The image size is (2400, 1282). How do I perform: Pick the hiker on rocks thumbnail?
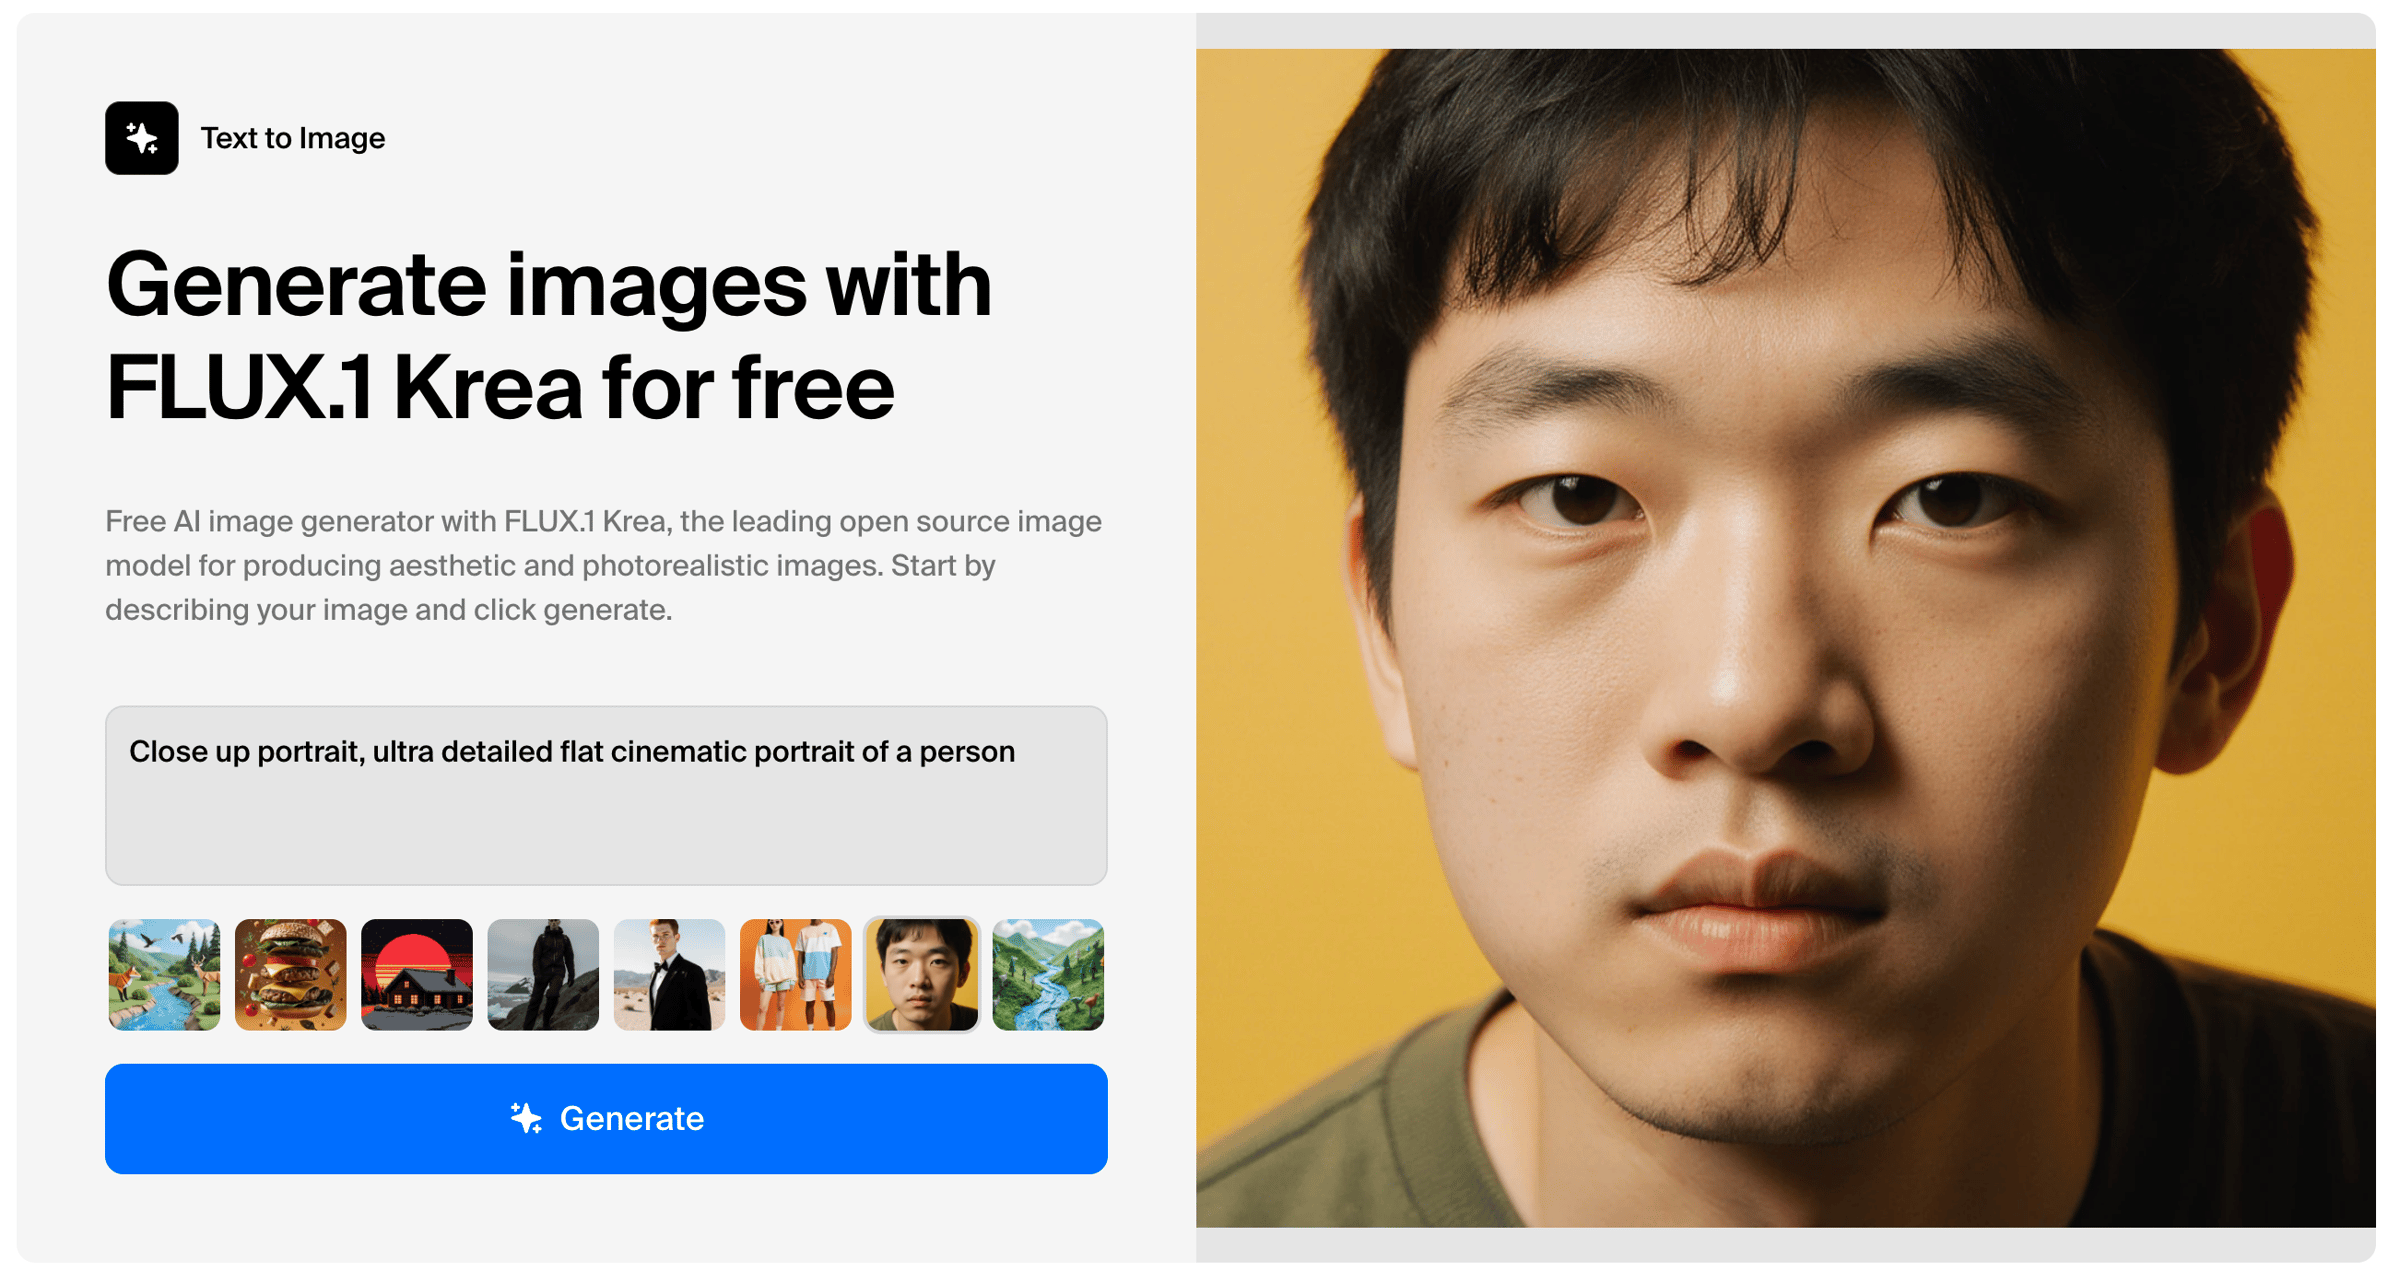pos(543,975)
